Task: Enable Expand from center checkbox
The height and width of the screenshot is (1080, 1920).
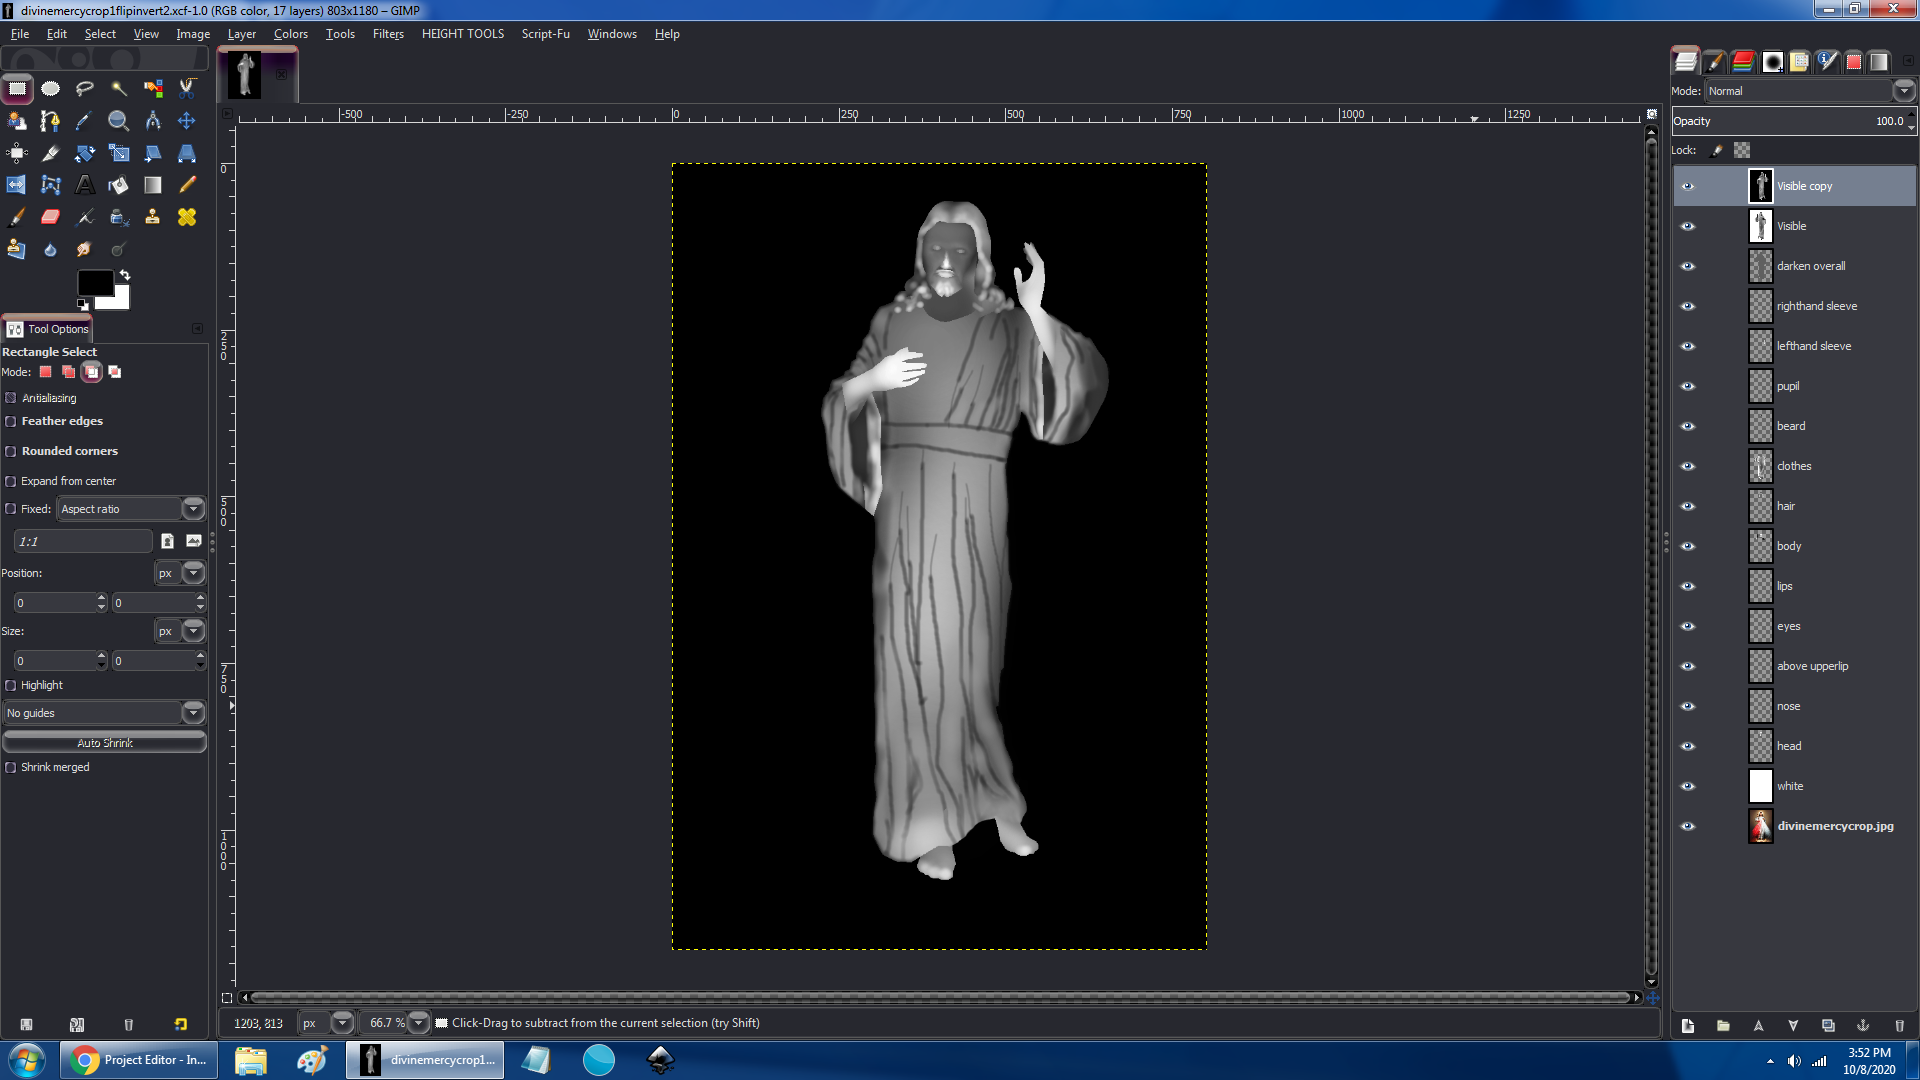Action: [x=11, y=481]
